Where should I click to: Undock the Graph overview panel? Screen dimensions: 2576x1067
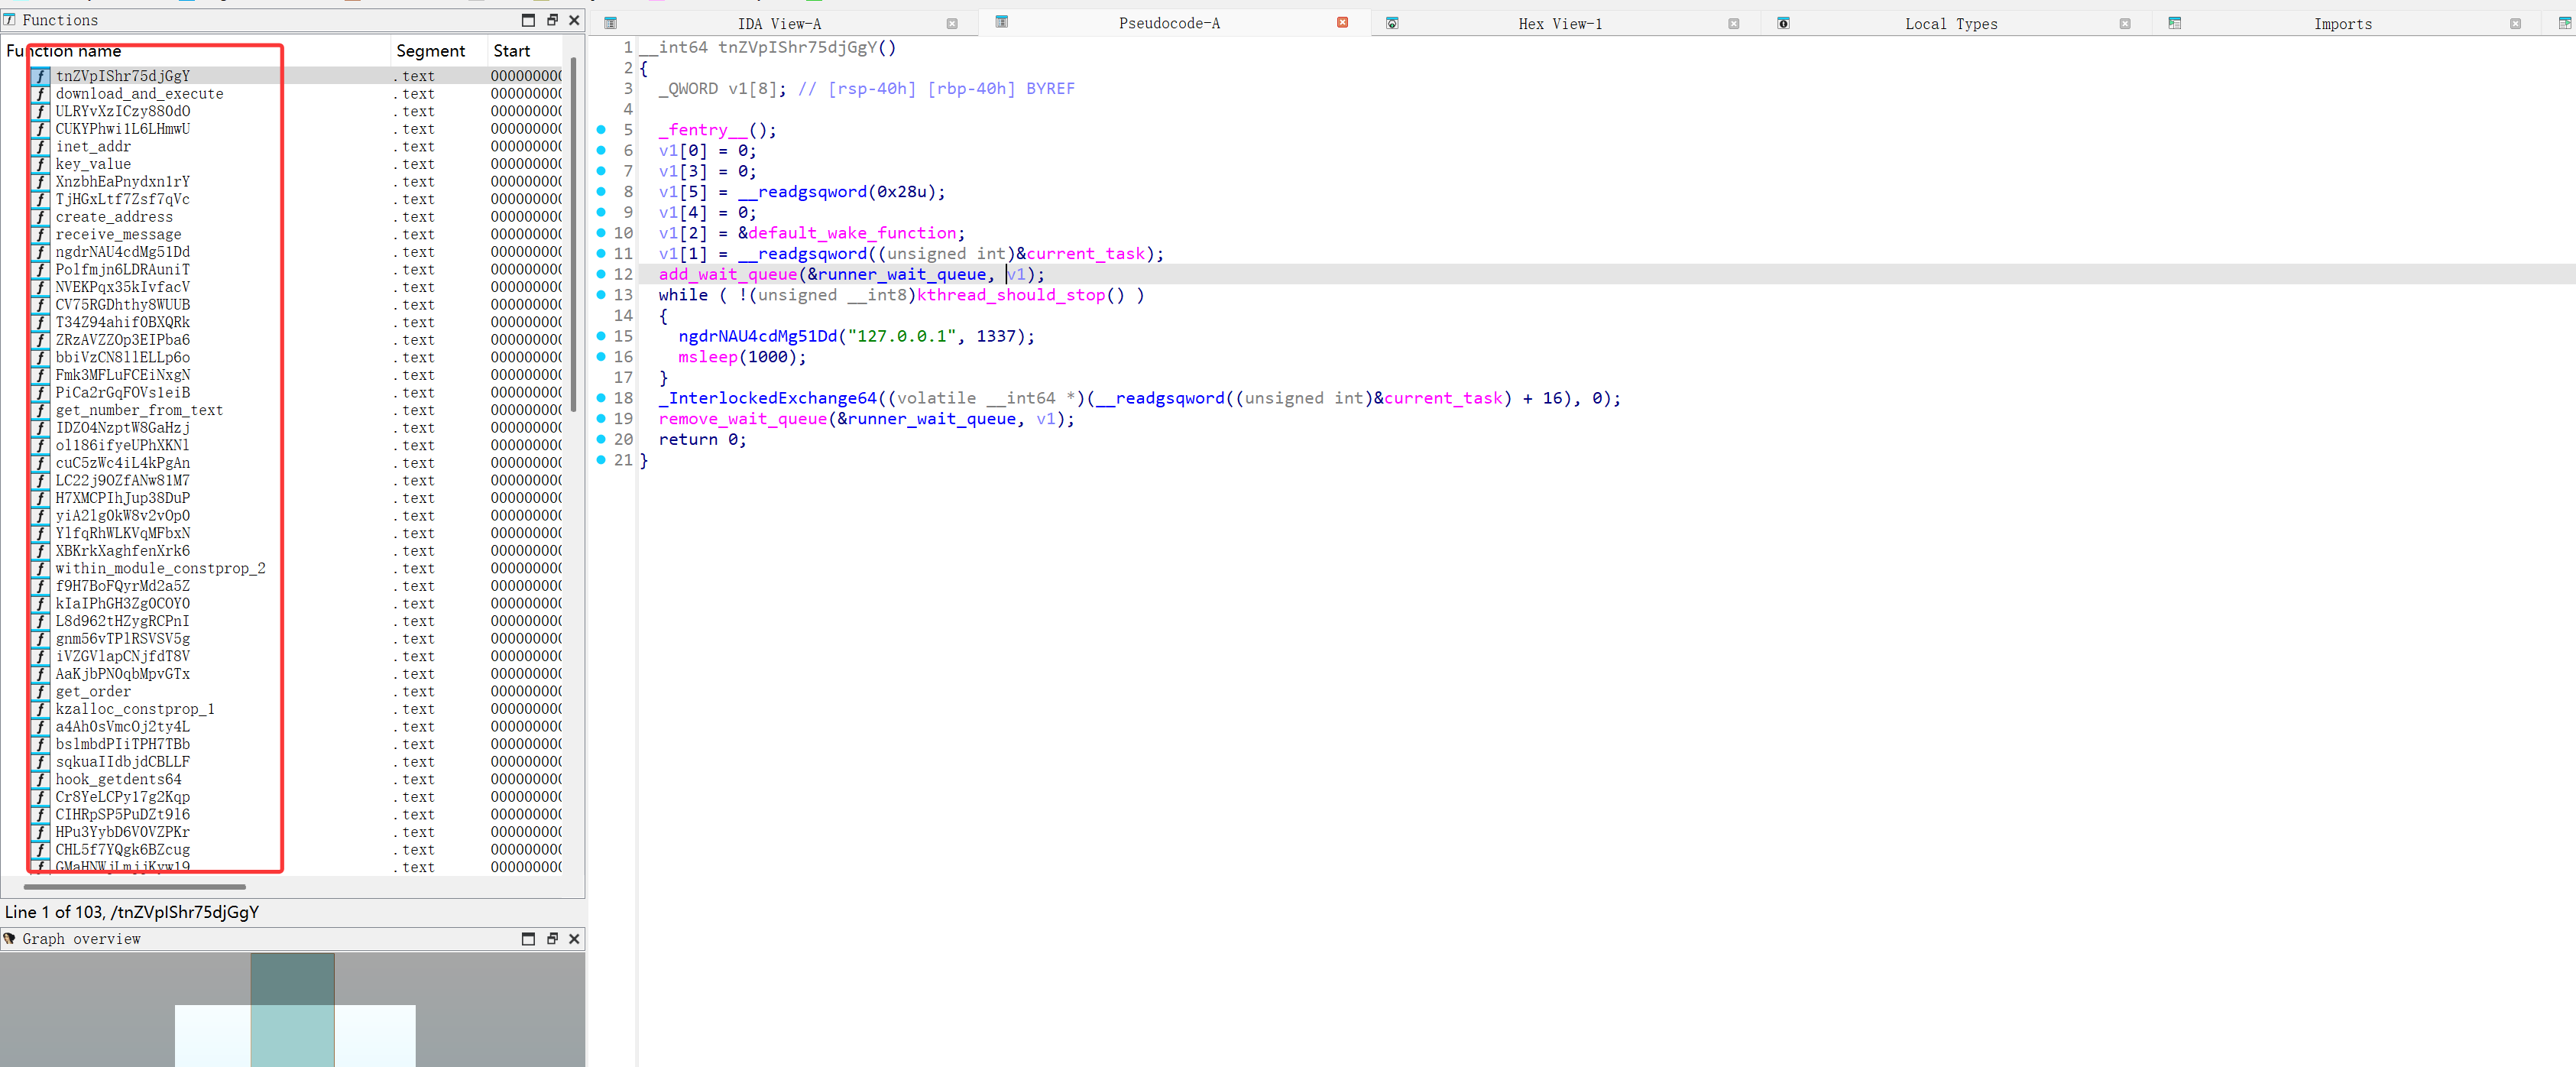point(552,939)
